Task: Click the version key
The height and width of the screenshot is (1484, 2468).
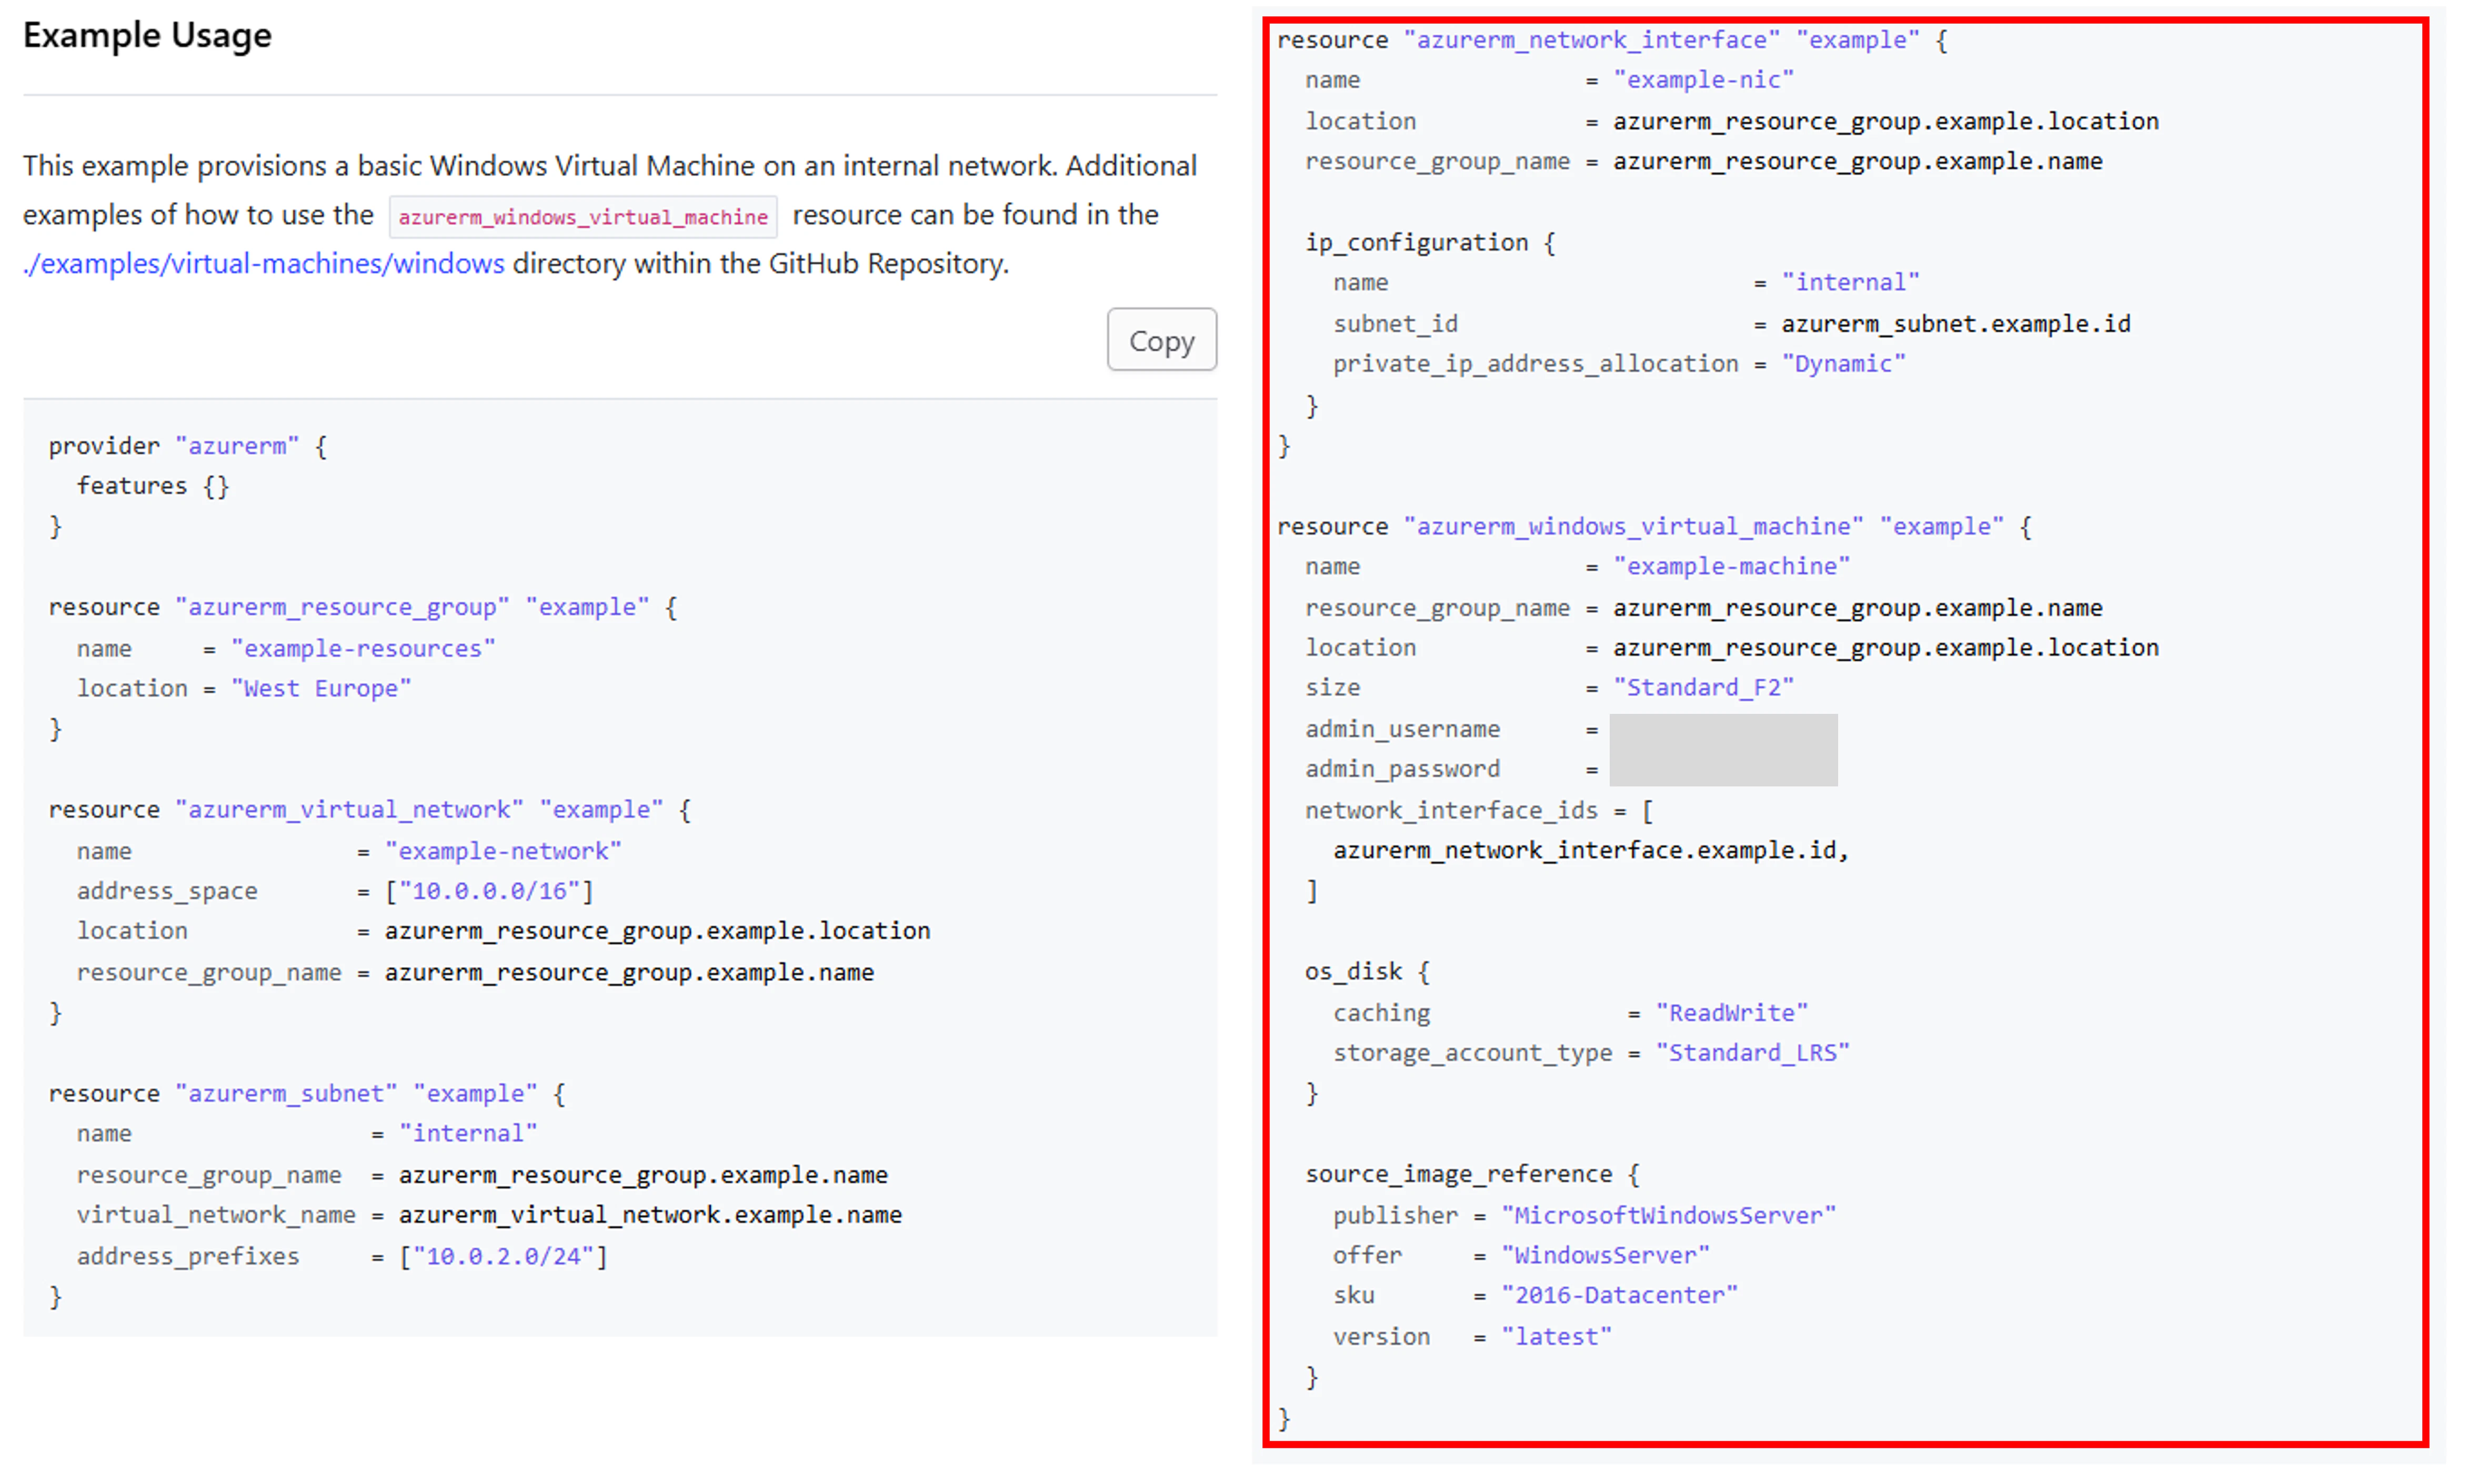Action: click(1381, 1337)
